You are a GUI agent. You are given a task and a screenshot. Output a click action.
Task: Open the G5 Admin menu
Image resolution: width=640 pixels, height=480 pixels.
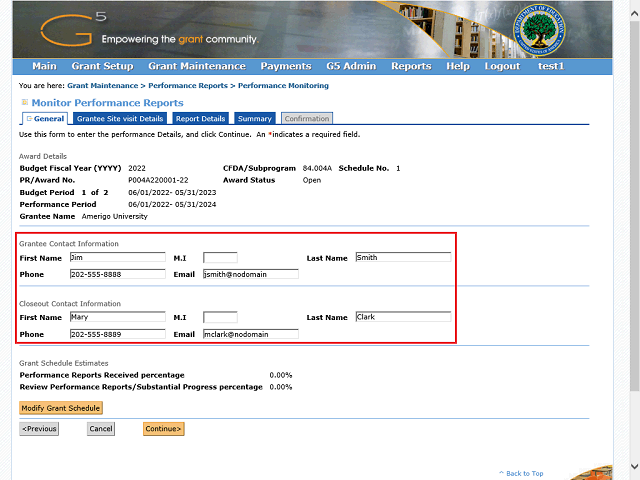(351, 66)
